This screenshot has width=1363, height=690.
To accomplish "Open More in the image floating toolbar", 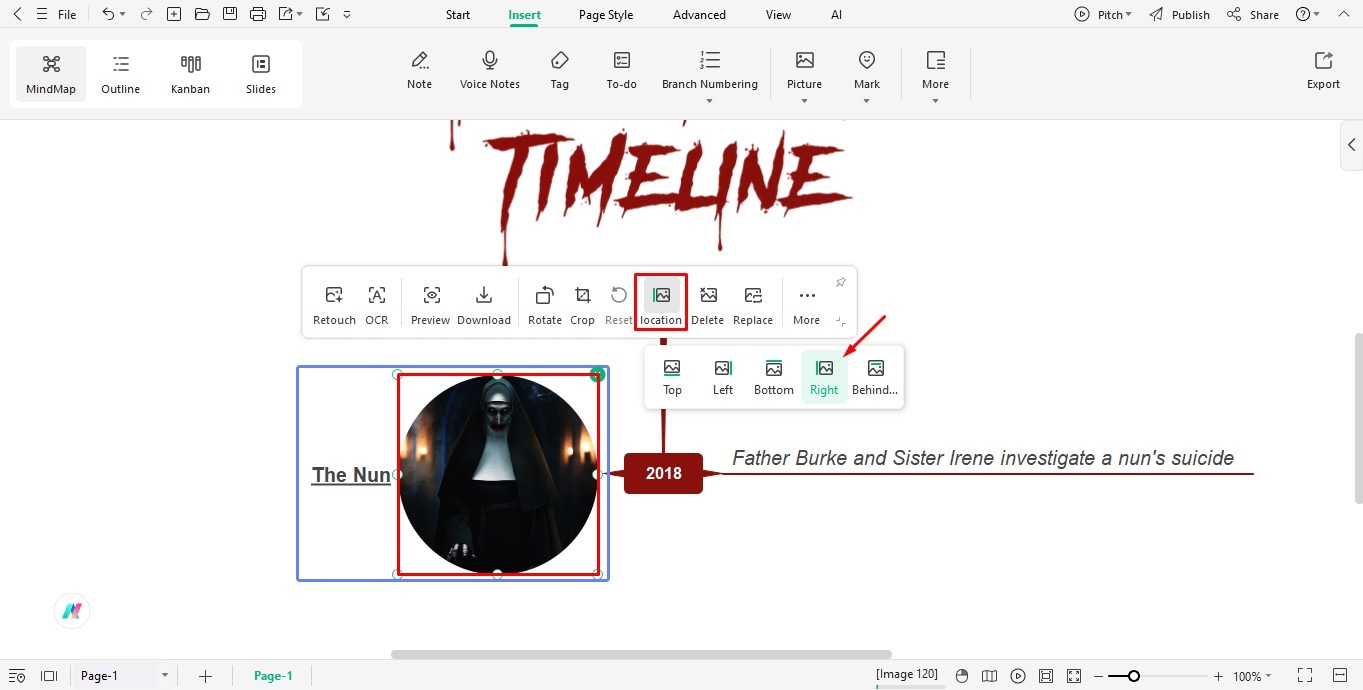I will (807, 305).
